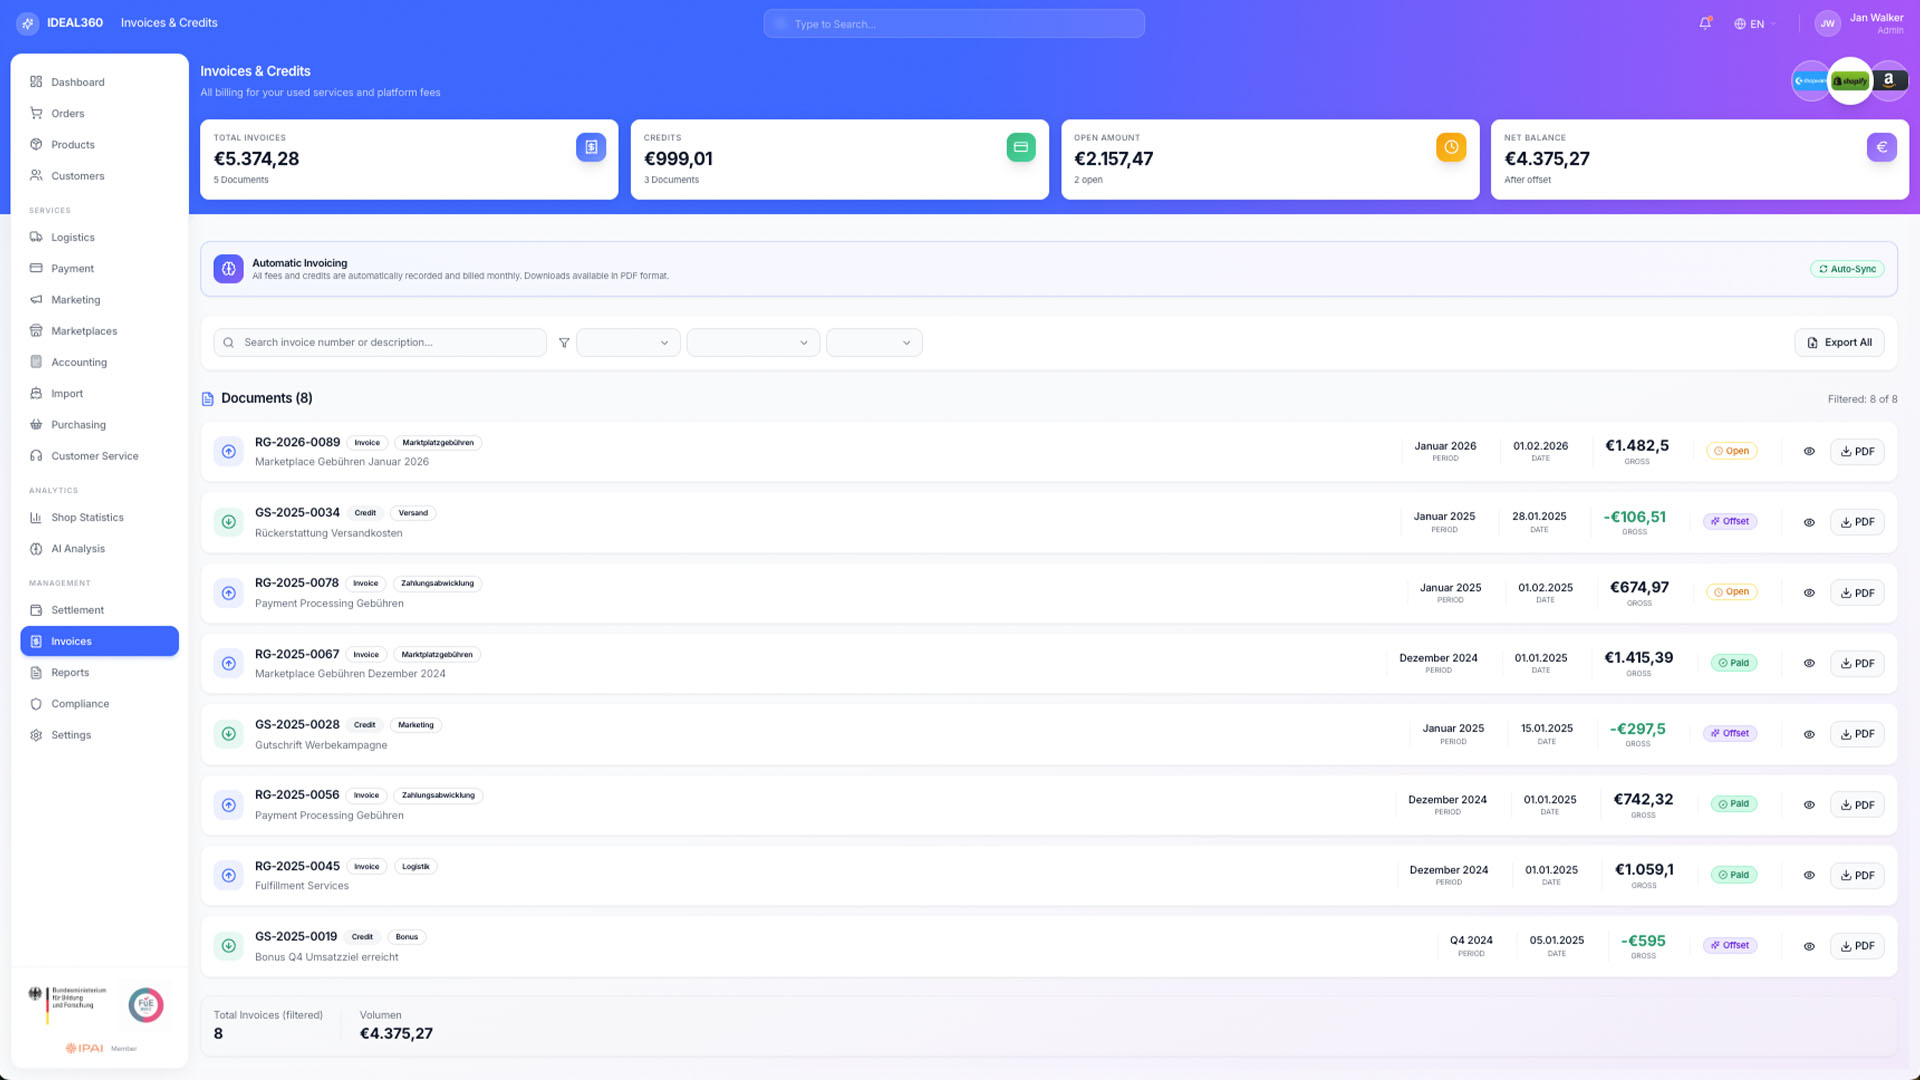Show credit GS-2025-0019 using its eye icon

1809,947
